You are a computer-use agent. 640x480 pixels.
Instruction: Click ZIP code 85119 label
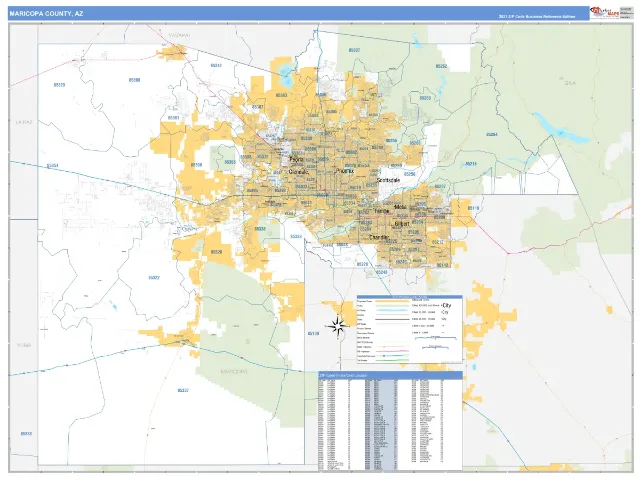click(473, 208)
